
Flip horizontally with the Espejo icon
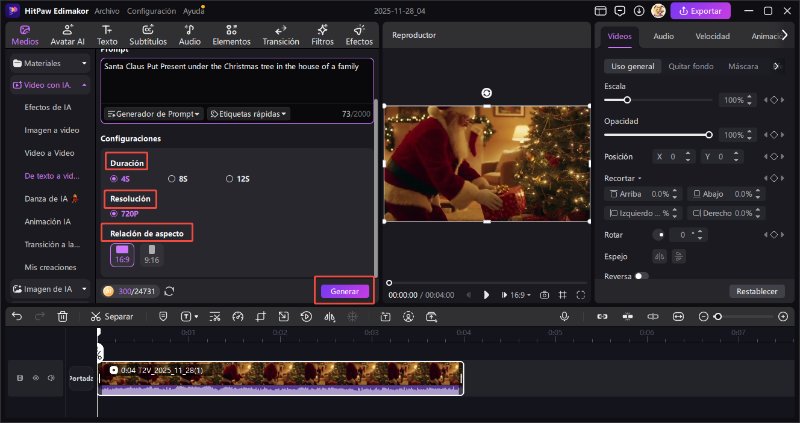(660, 257)
